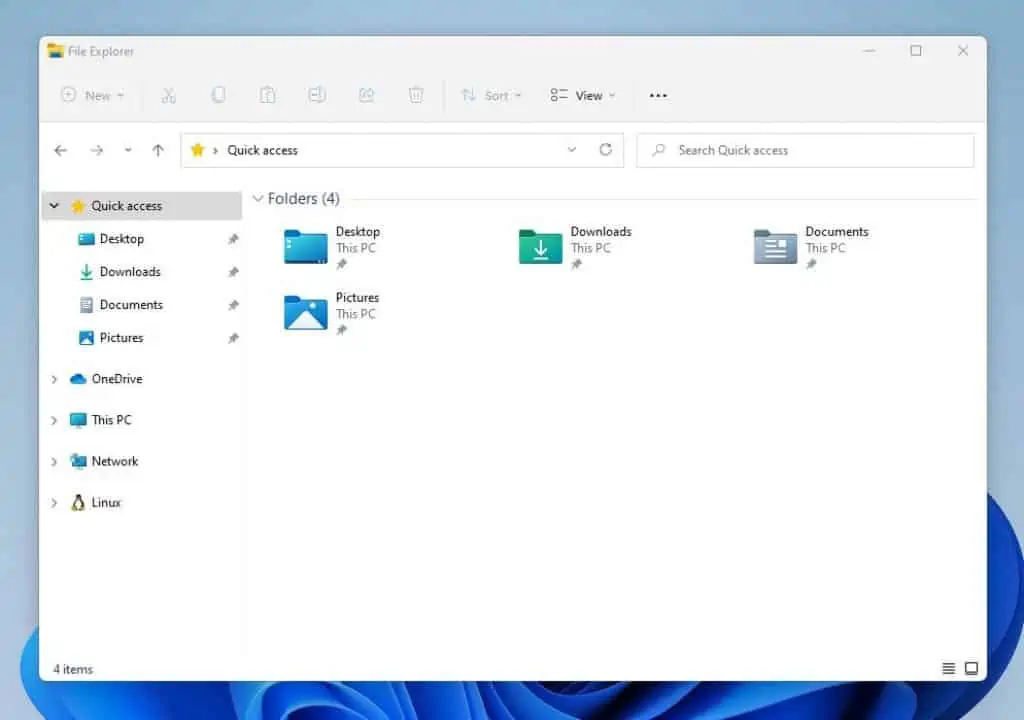
Task: Select the Pictures folder icon in main pane
Action: click(x=306, y=313)
